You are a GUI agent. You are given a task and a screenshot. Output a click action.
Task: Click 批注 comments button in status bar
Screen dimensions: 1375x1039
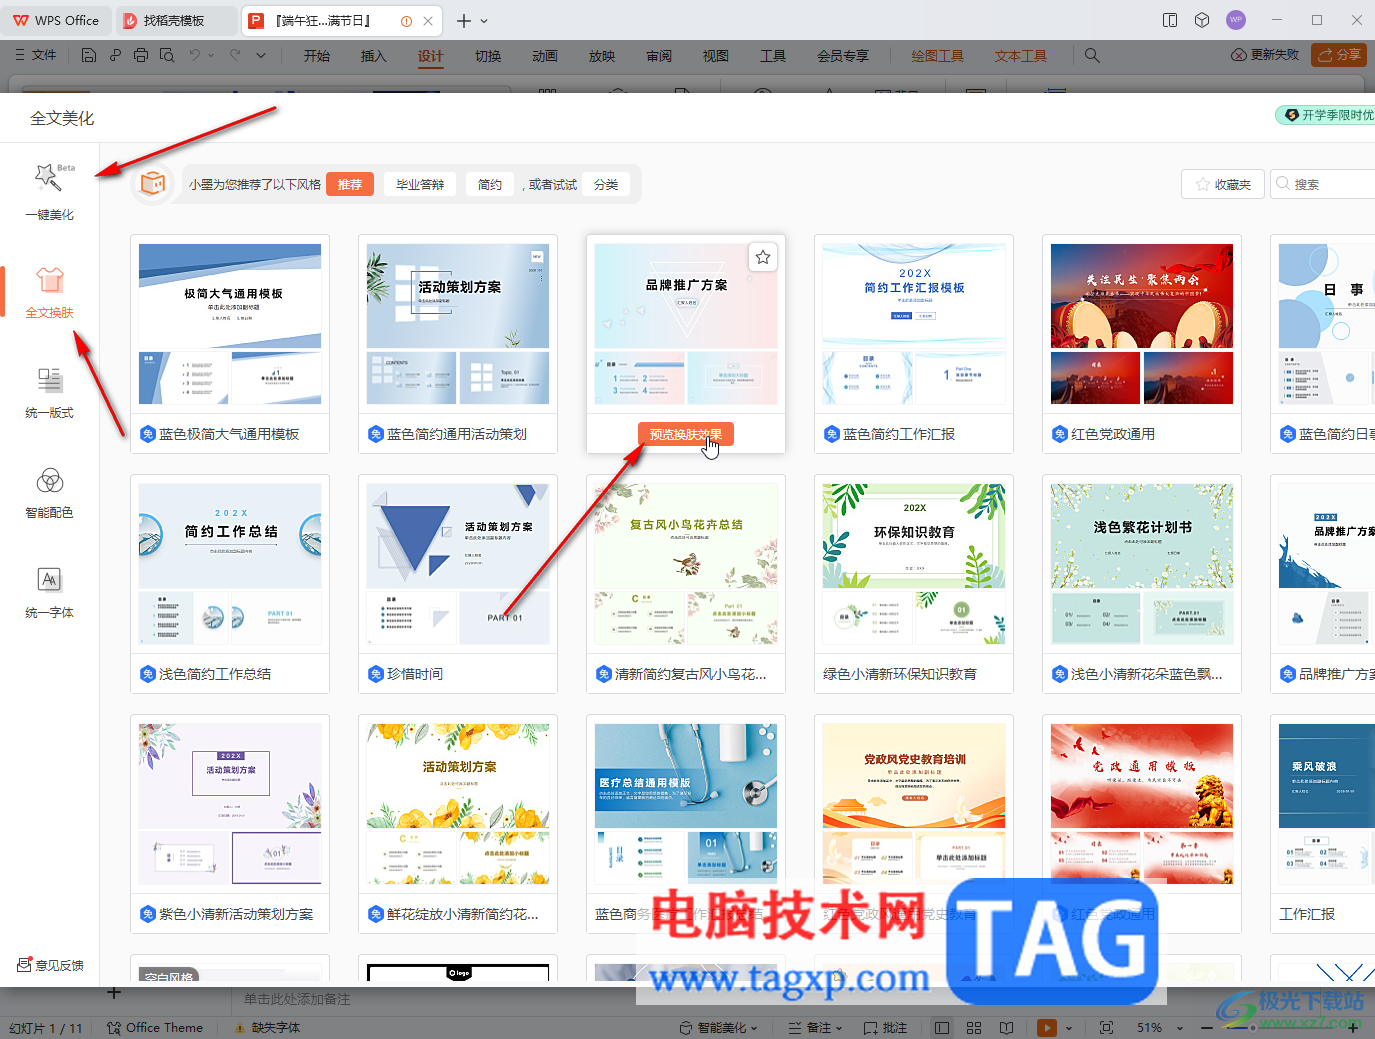pyautogui.click(x=886, y=1027)
